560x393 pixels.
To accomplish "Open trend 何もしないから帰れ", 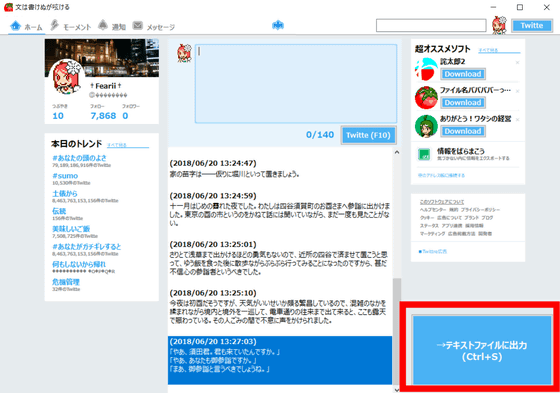I will point(79,264).
